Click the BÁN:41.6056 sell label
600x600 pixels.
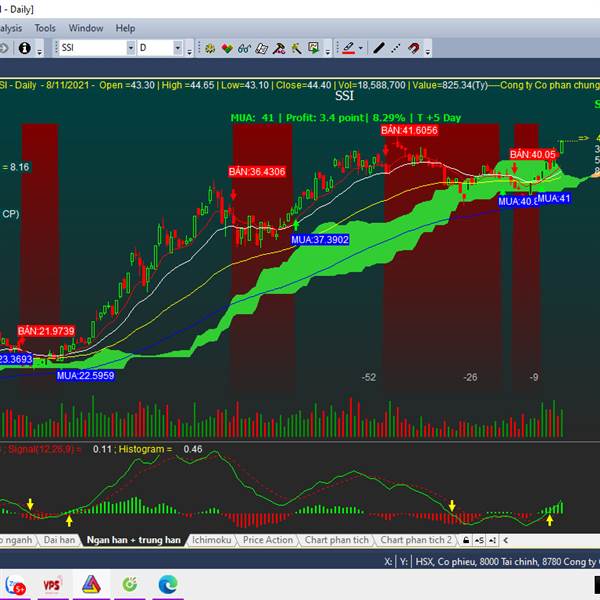409,130
